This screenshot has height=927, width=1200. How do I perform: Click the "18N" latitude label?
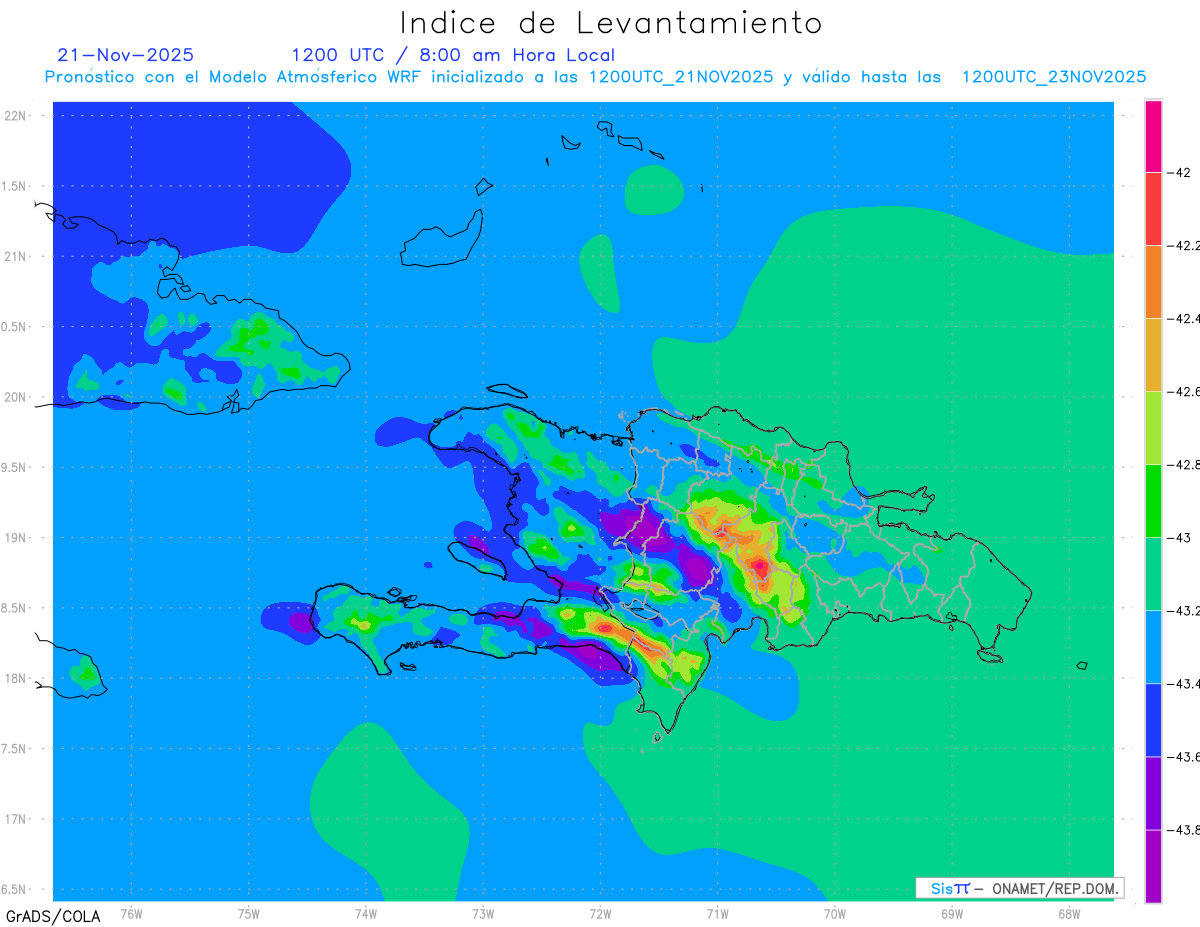click(15, 678)
